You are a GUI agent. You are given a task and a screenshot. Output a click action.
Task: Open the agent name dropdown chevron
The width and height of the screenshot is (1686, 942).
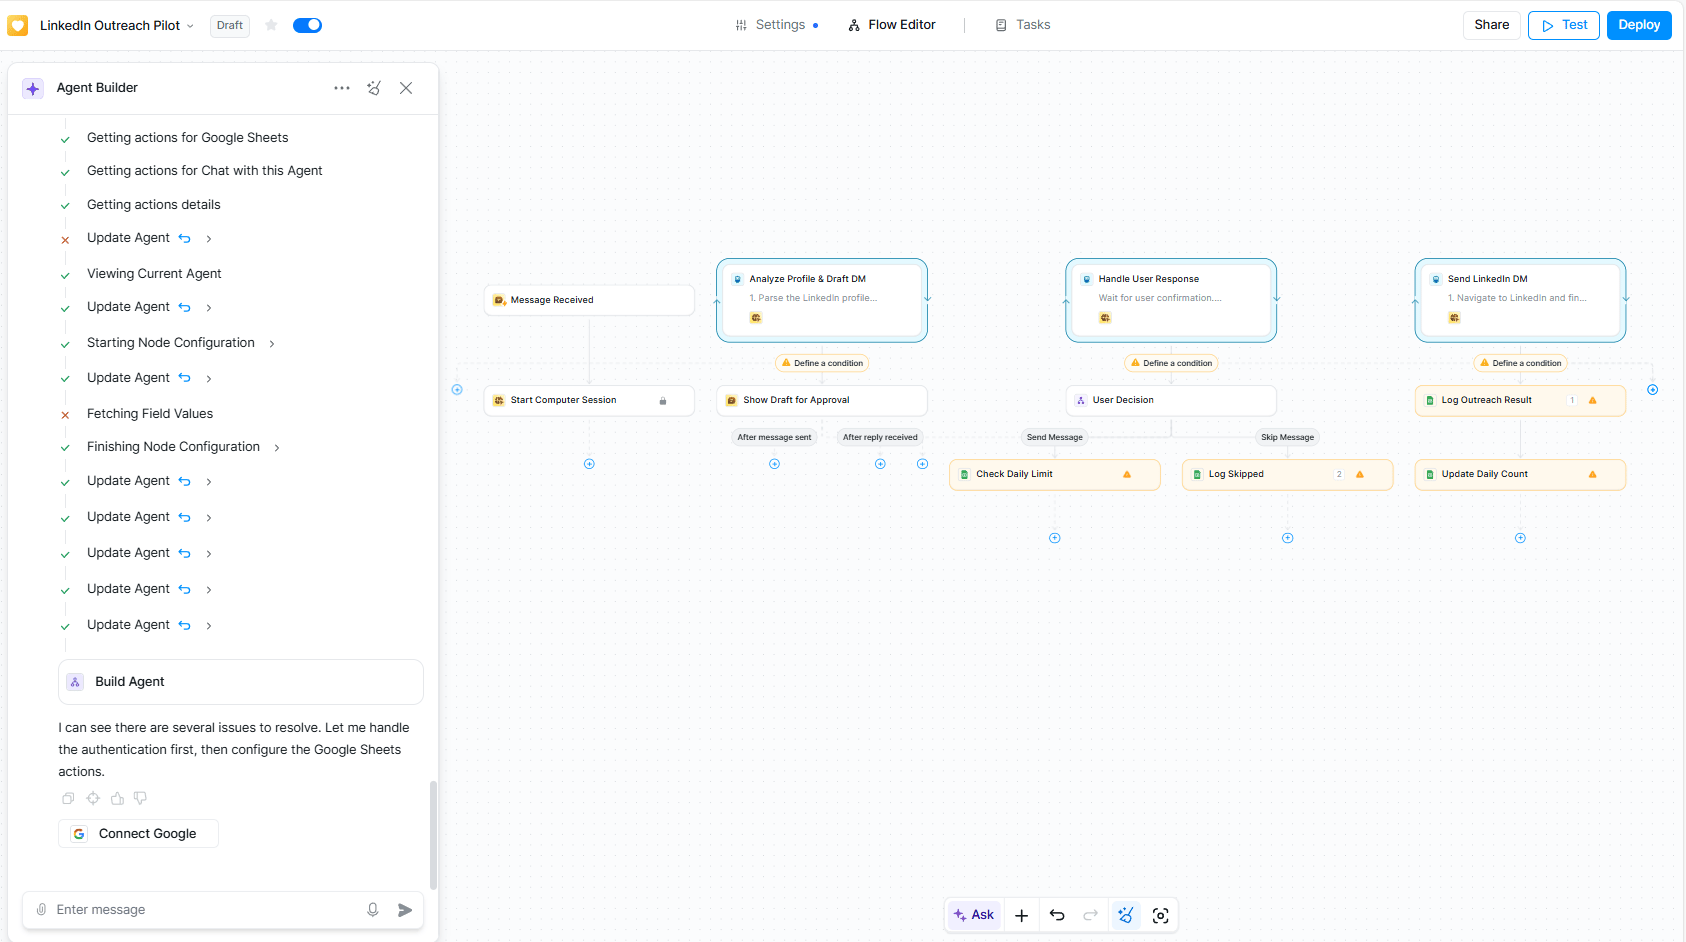click(x=190, y=26)
